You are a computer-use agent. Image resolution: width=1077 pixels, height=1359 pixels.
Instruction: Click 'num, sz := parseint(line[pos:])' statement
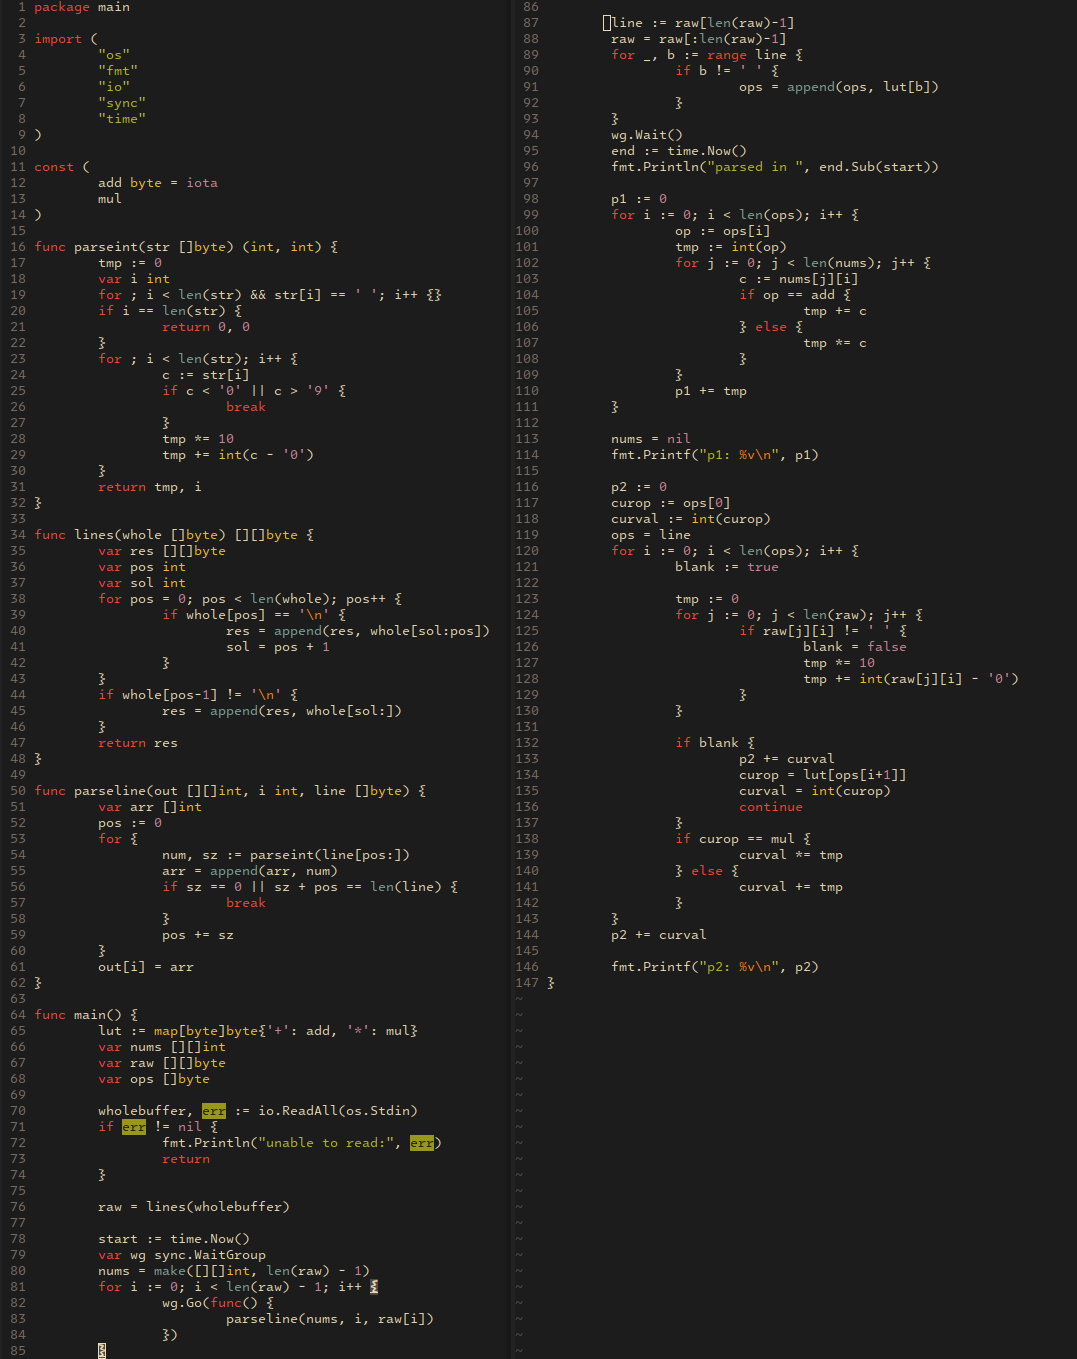click(286, 855)
